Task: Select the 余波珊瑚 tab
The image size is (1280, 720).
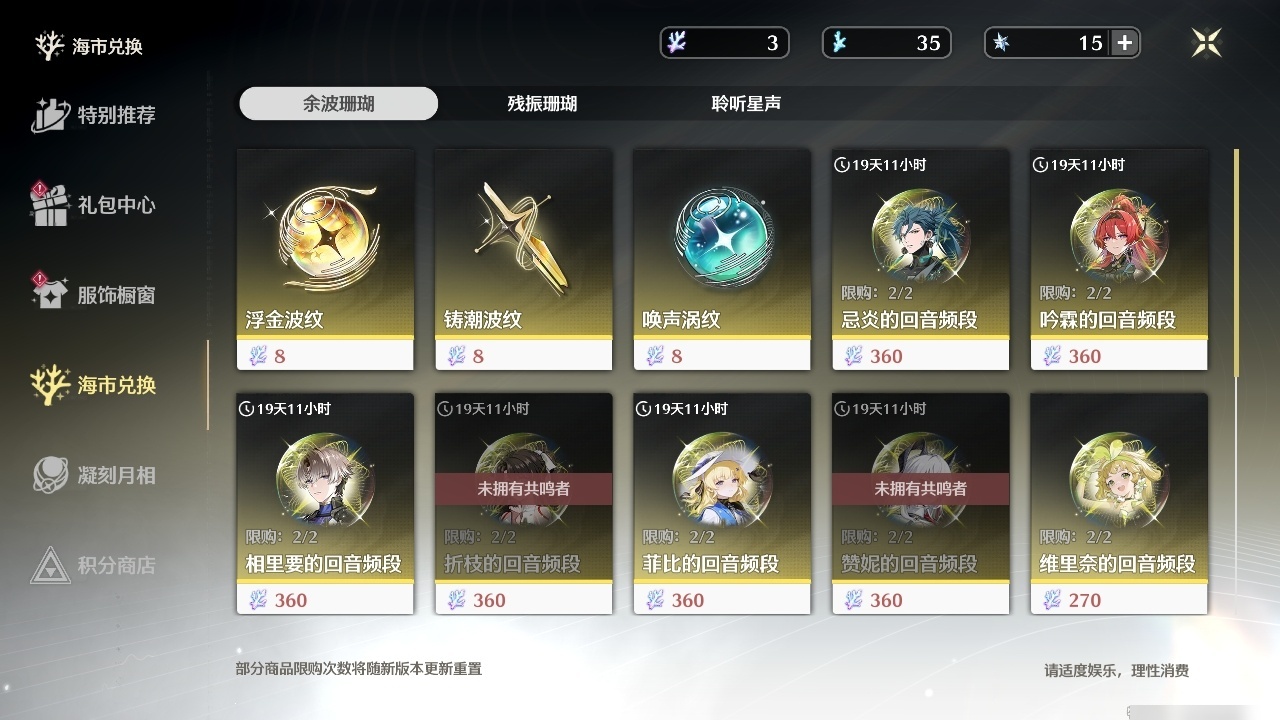Action: pos(338,104)
